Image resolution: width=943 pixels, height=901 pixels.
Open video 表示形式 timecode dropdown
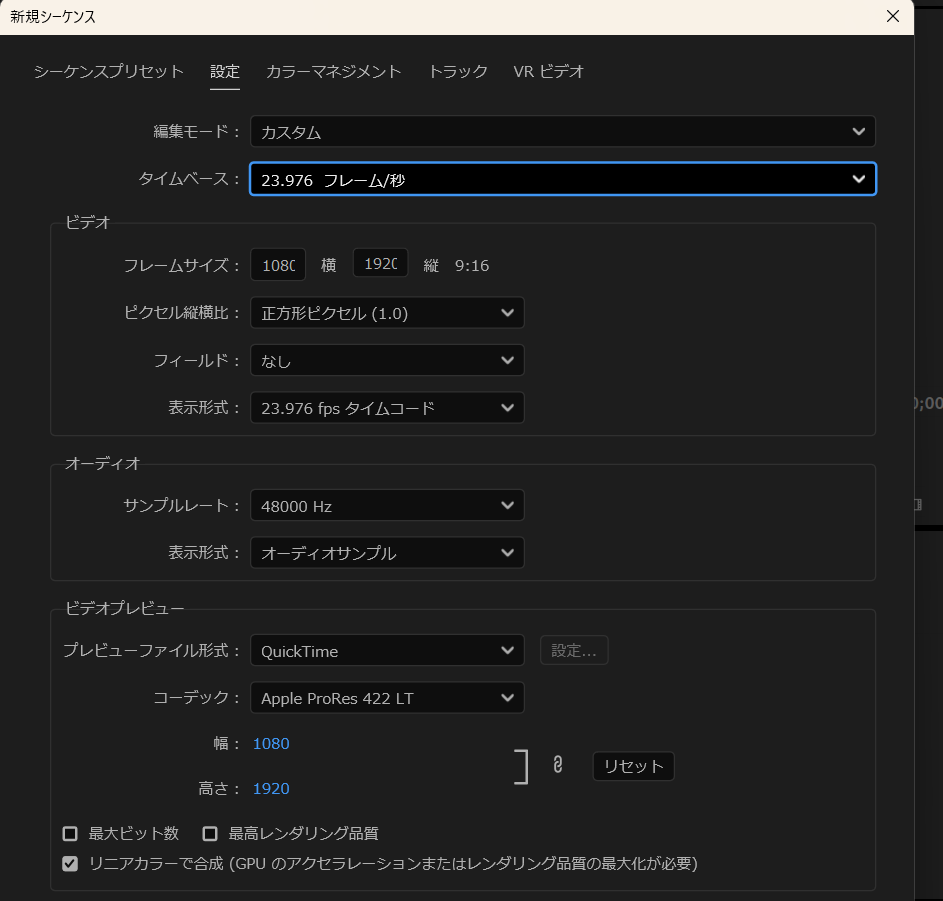tap(387, 408)
